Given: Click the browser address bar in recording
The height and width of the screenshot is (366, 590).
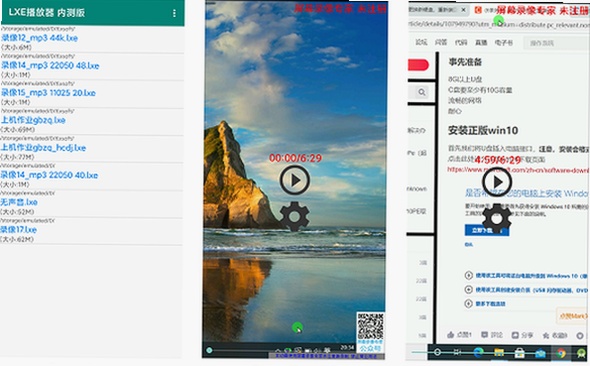Looking at the screenshot, I should click(x=499, y=25).
